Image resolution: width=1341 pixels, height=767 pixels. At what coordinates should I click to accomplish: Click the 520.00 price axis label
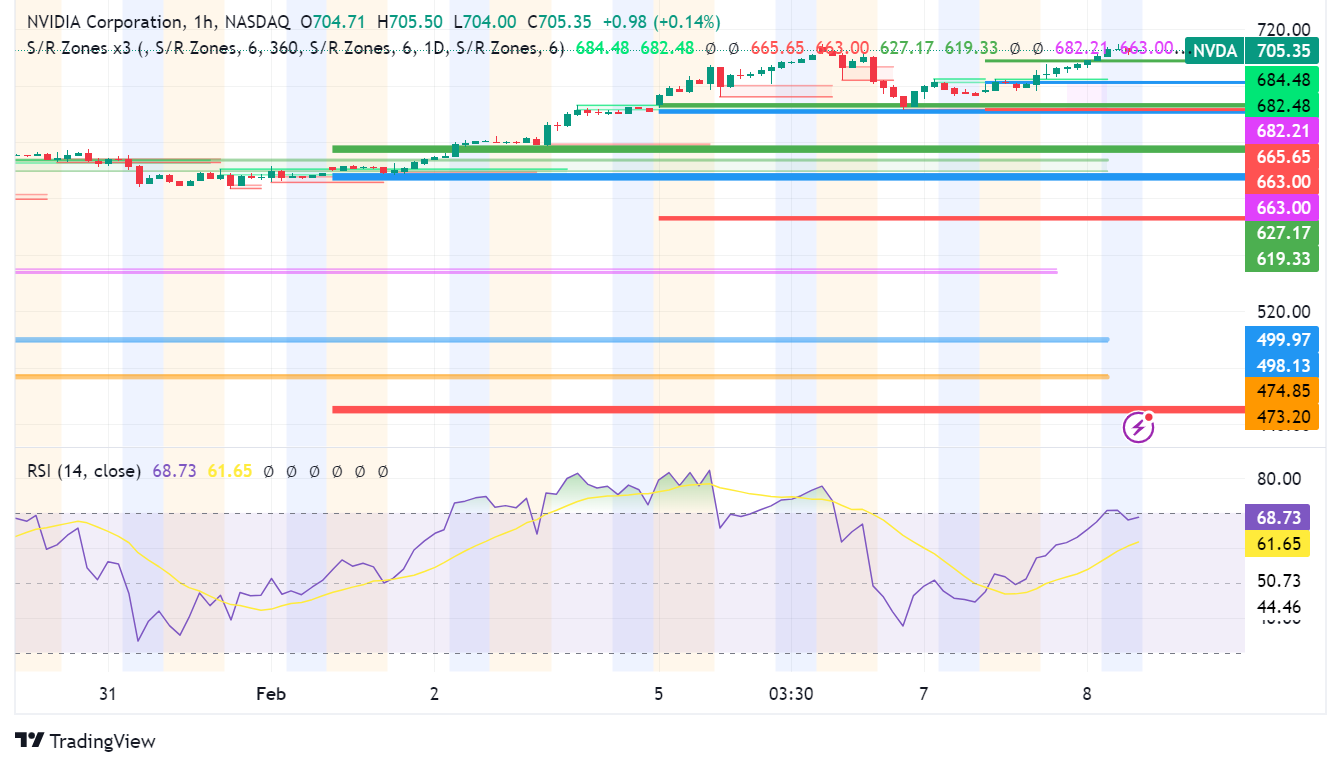[1284, 311]
